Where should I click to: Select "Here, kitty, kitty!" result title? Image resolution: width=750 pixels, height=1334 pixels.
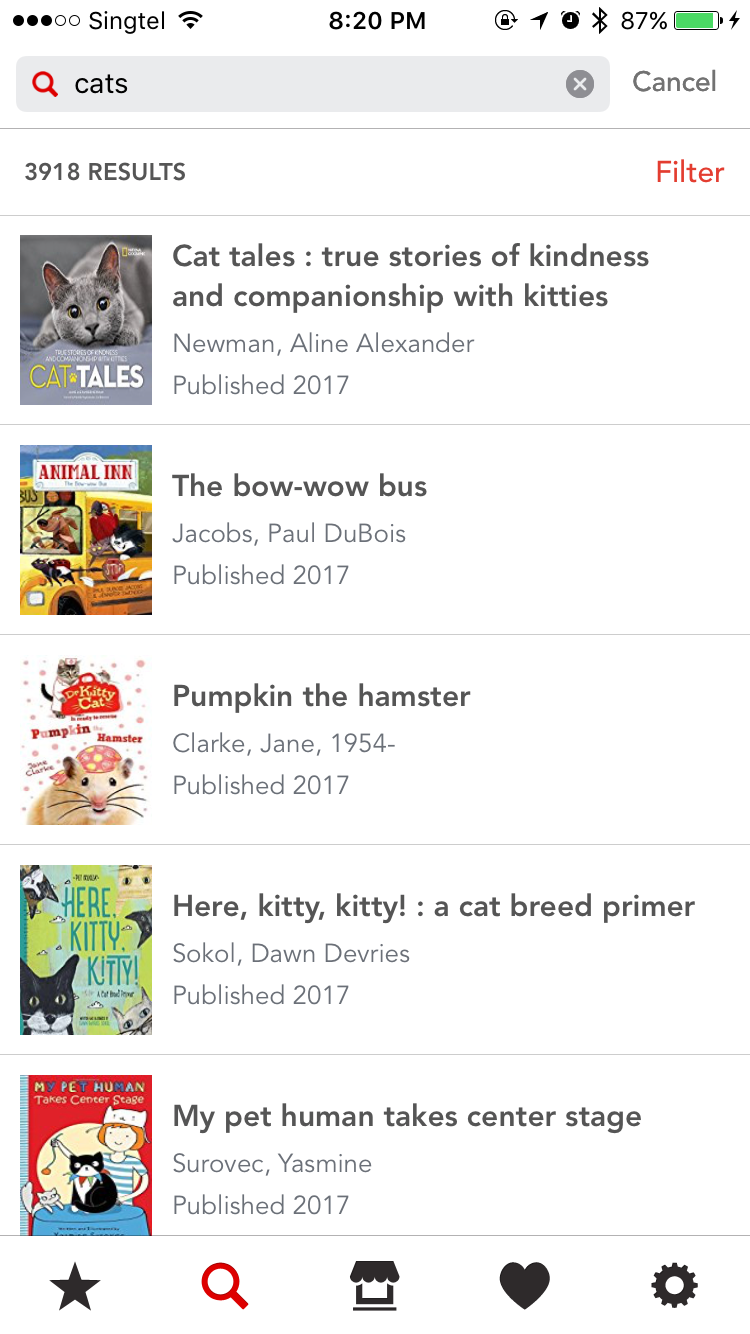click(433, 906)
